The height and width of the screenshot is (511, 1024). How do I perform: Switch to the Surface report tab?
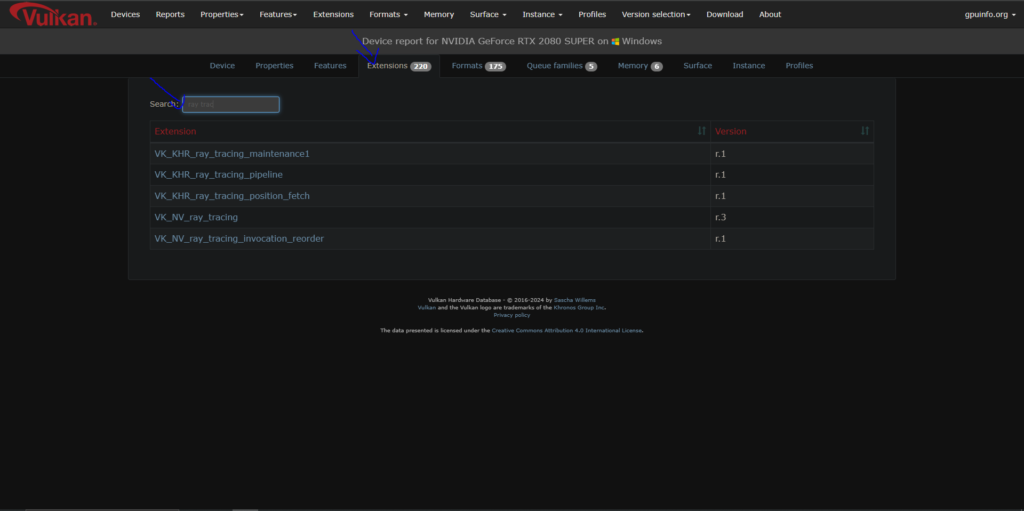pyautogui.click(x=698, y=66)
